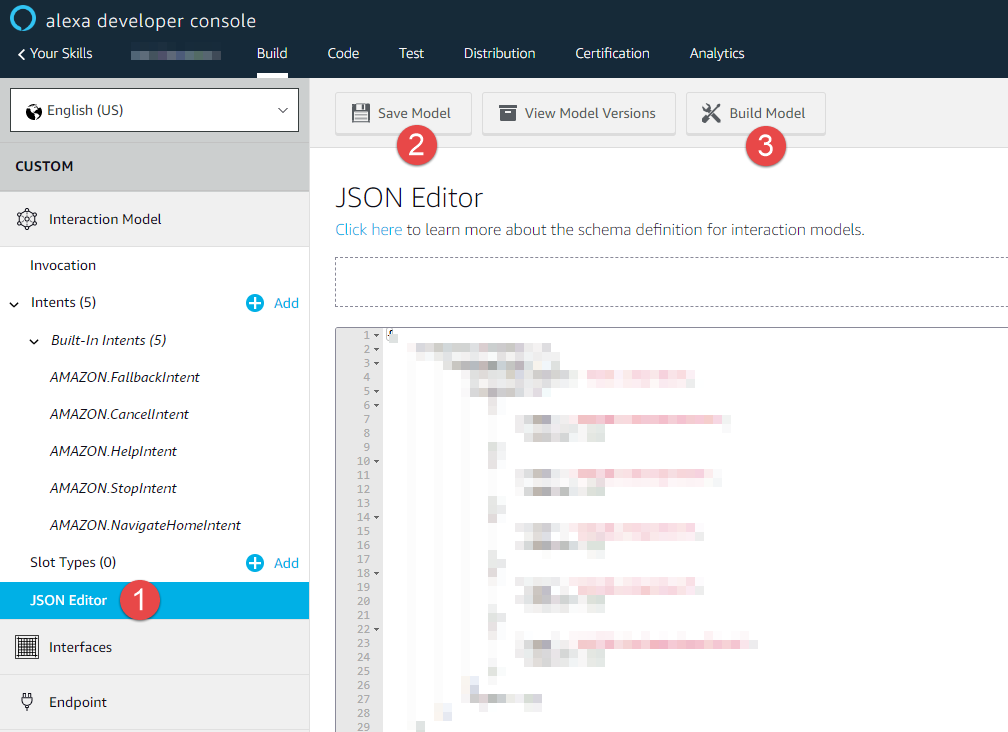Click the globe icon in language selector
The height and width of the screenshot is (732, 1008).
point(34,112)
